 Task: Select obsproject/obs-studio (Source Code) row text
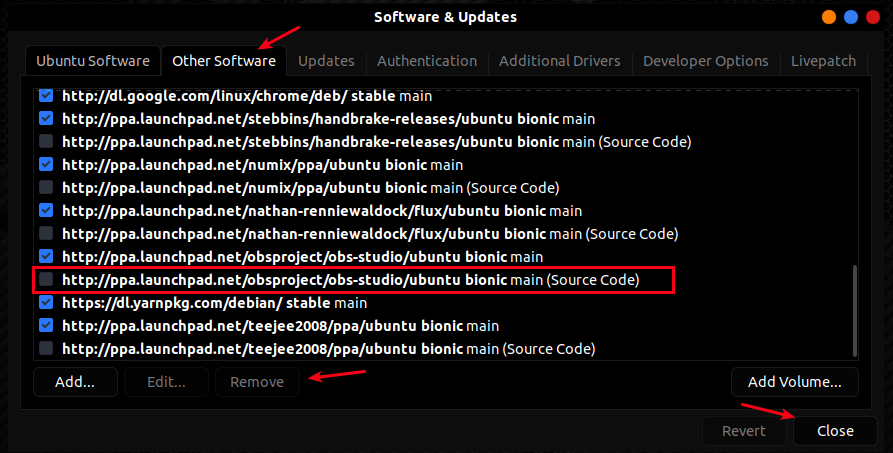351,280
